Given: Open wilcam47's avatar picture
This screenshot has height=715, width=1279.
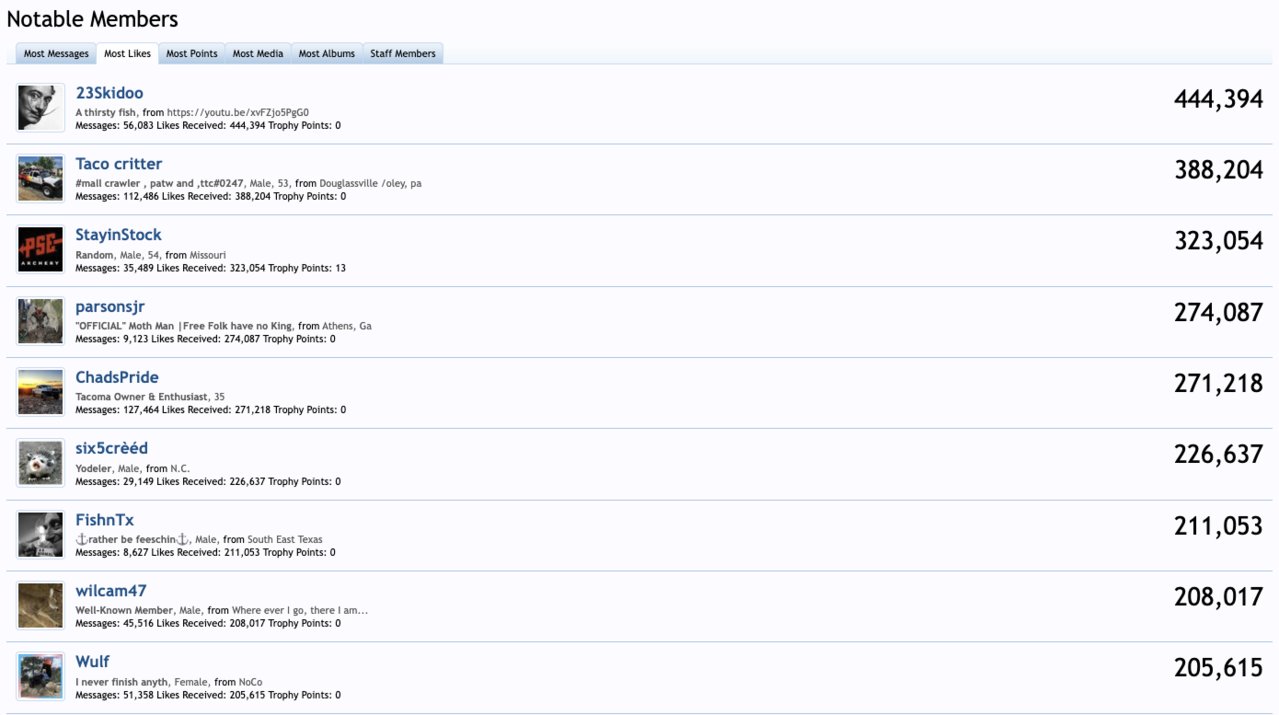Looking at the screenshot, I should (x=40, y=606).
